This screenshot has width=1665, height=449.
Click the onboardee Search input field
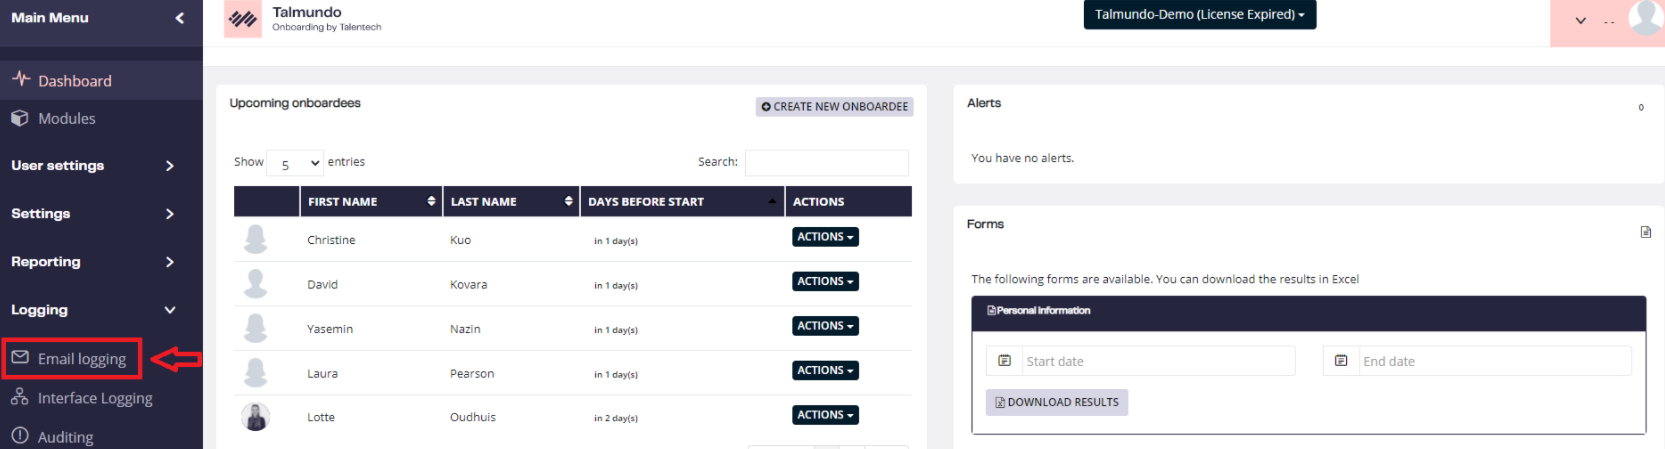coord(826,162)
